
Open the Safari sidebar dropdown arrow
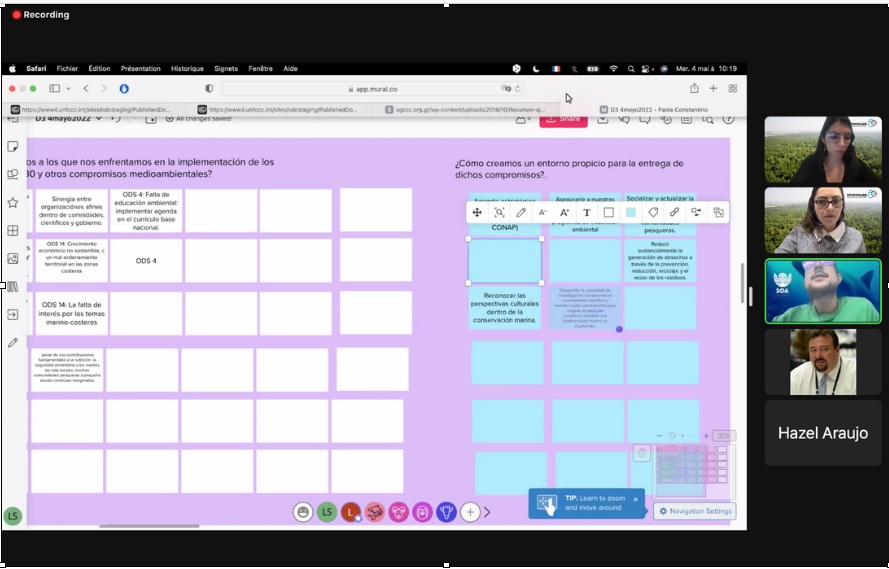[68, 88]
